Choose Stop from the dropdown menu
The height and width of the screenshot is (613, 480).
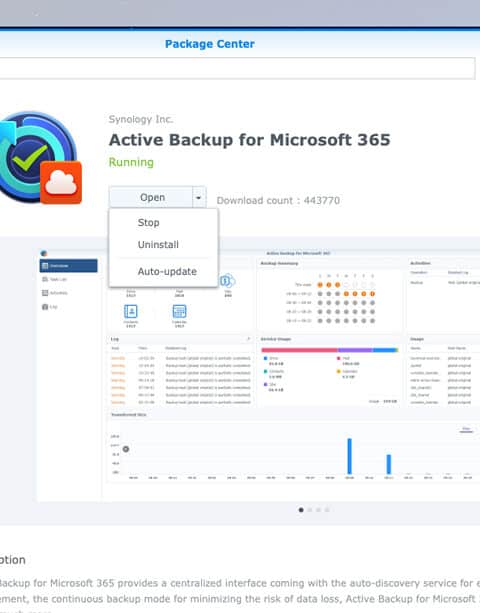coord(149,222)
